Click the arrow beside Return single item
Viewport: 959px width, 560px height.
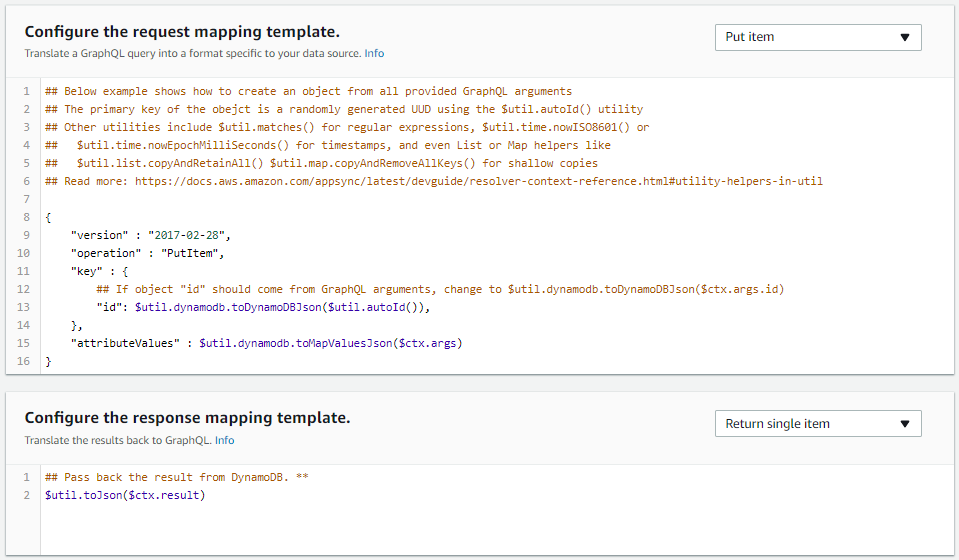tap(904, 424)
